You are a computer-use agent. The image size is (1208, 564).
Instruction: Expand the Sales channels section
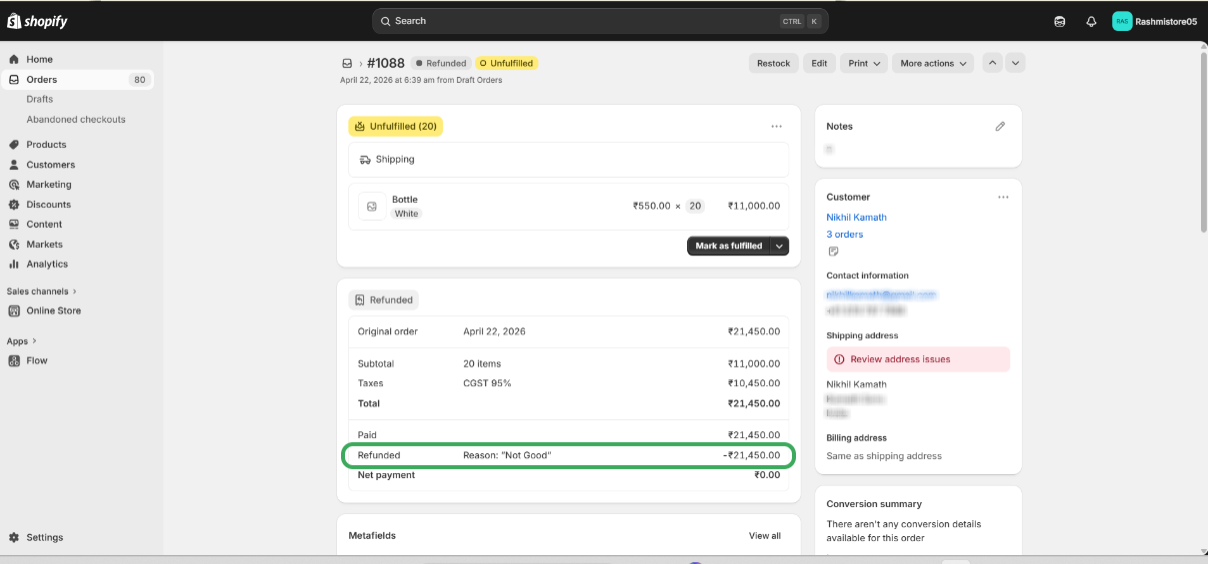42,291
